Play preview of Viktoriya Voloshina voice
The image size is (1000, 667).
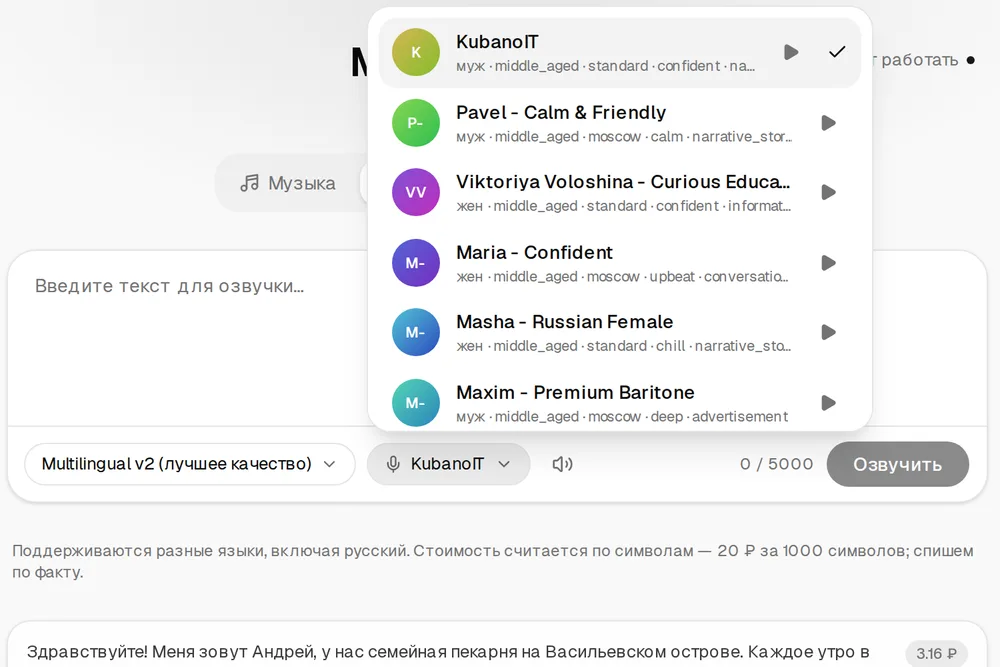[828, 193]
